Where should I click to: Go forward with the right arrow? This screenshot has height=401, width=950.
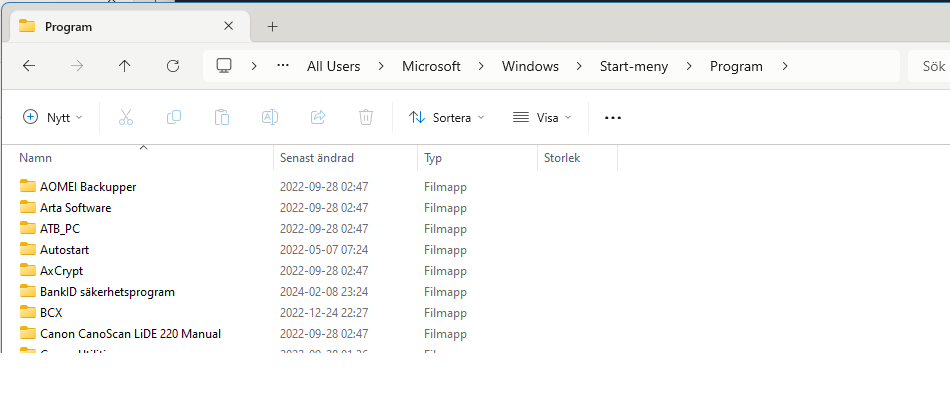point(77,67)
